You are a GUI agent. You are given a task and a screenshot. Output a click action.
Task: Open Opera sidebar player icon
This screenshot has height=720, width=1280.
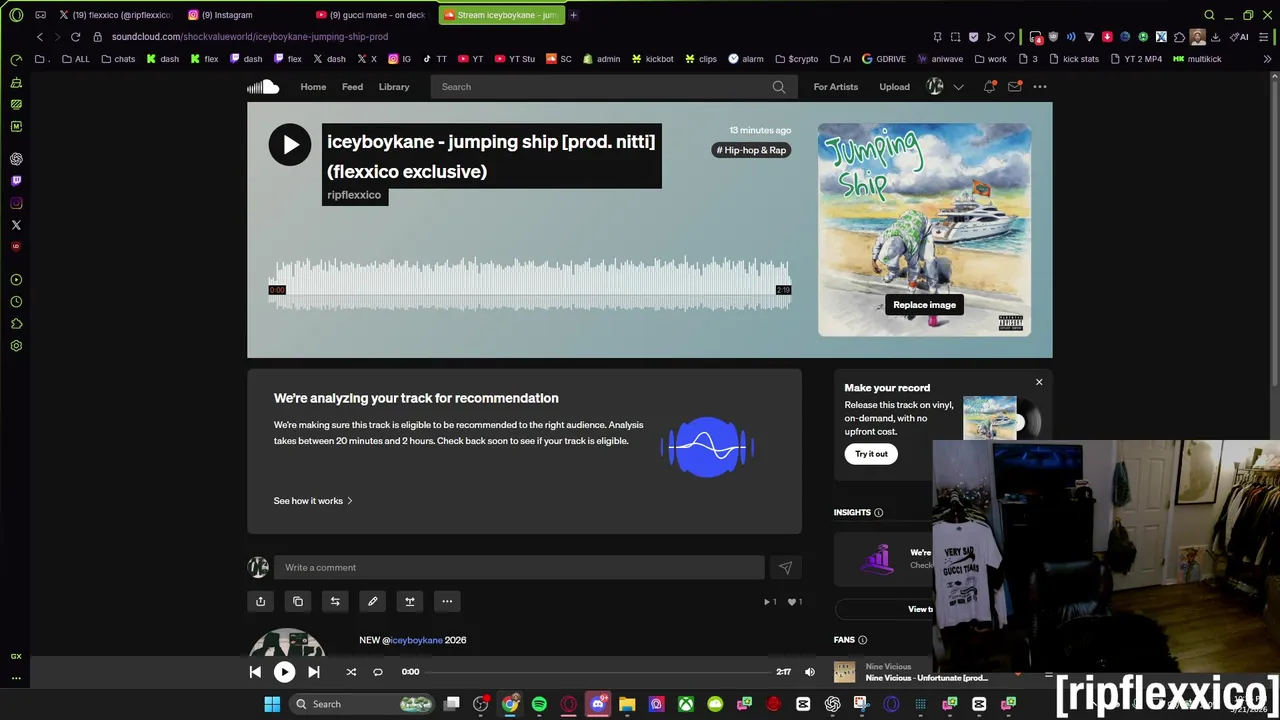pyautogui.click(x=16, y=280)
